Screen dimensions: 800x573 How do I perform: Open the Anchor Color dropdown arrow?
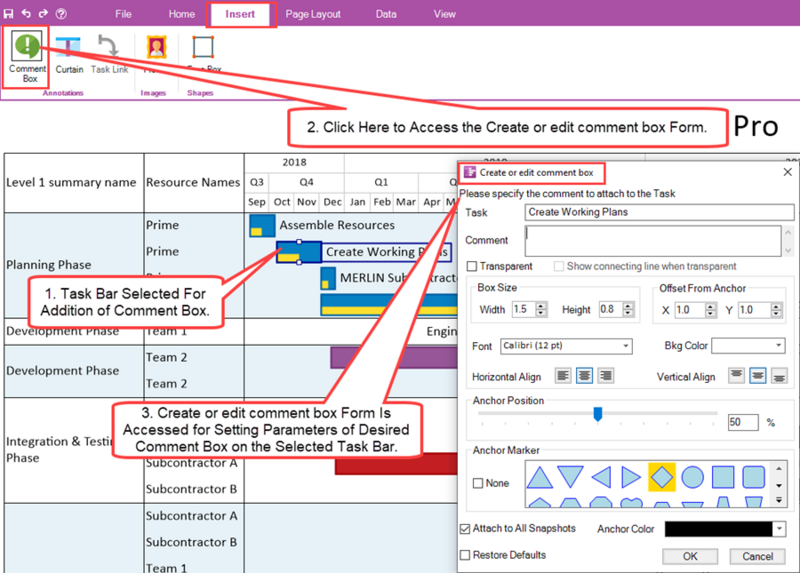click(779, 529)
